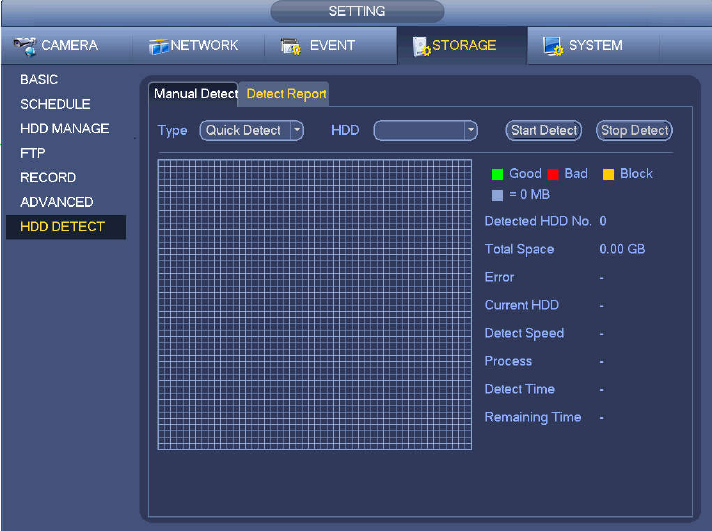This screenshot has height=531, width=712.
Task: Click the 'Error' label
Action: 499,277
